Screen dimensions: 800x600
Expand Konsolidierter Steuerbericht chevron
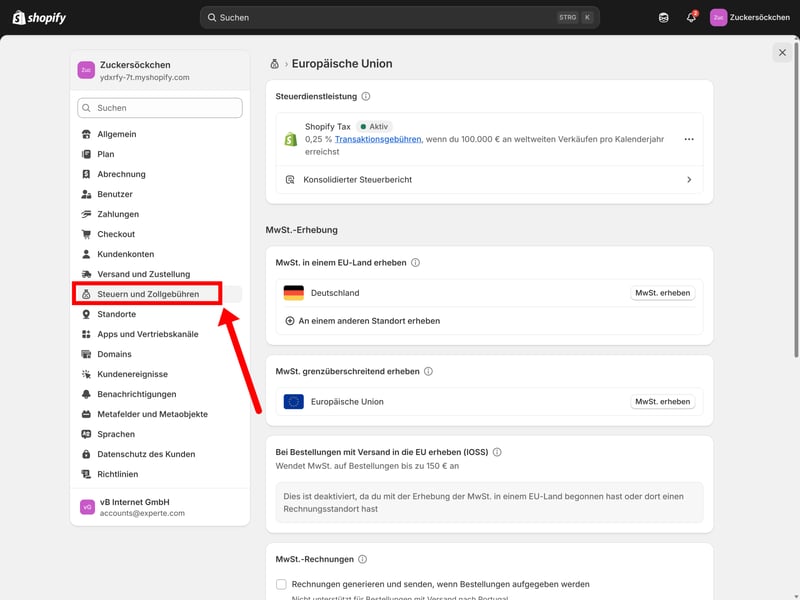(689, 180)
